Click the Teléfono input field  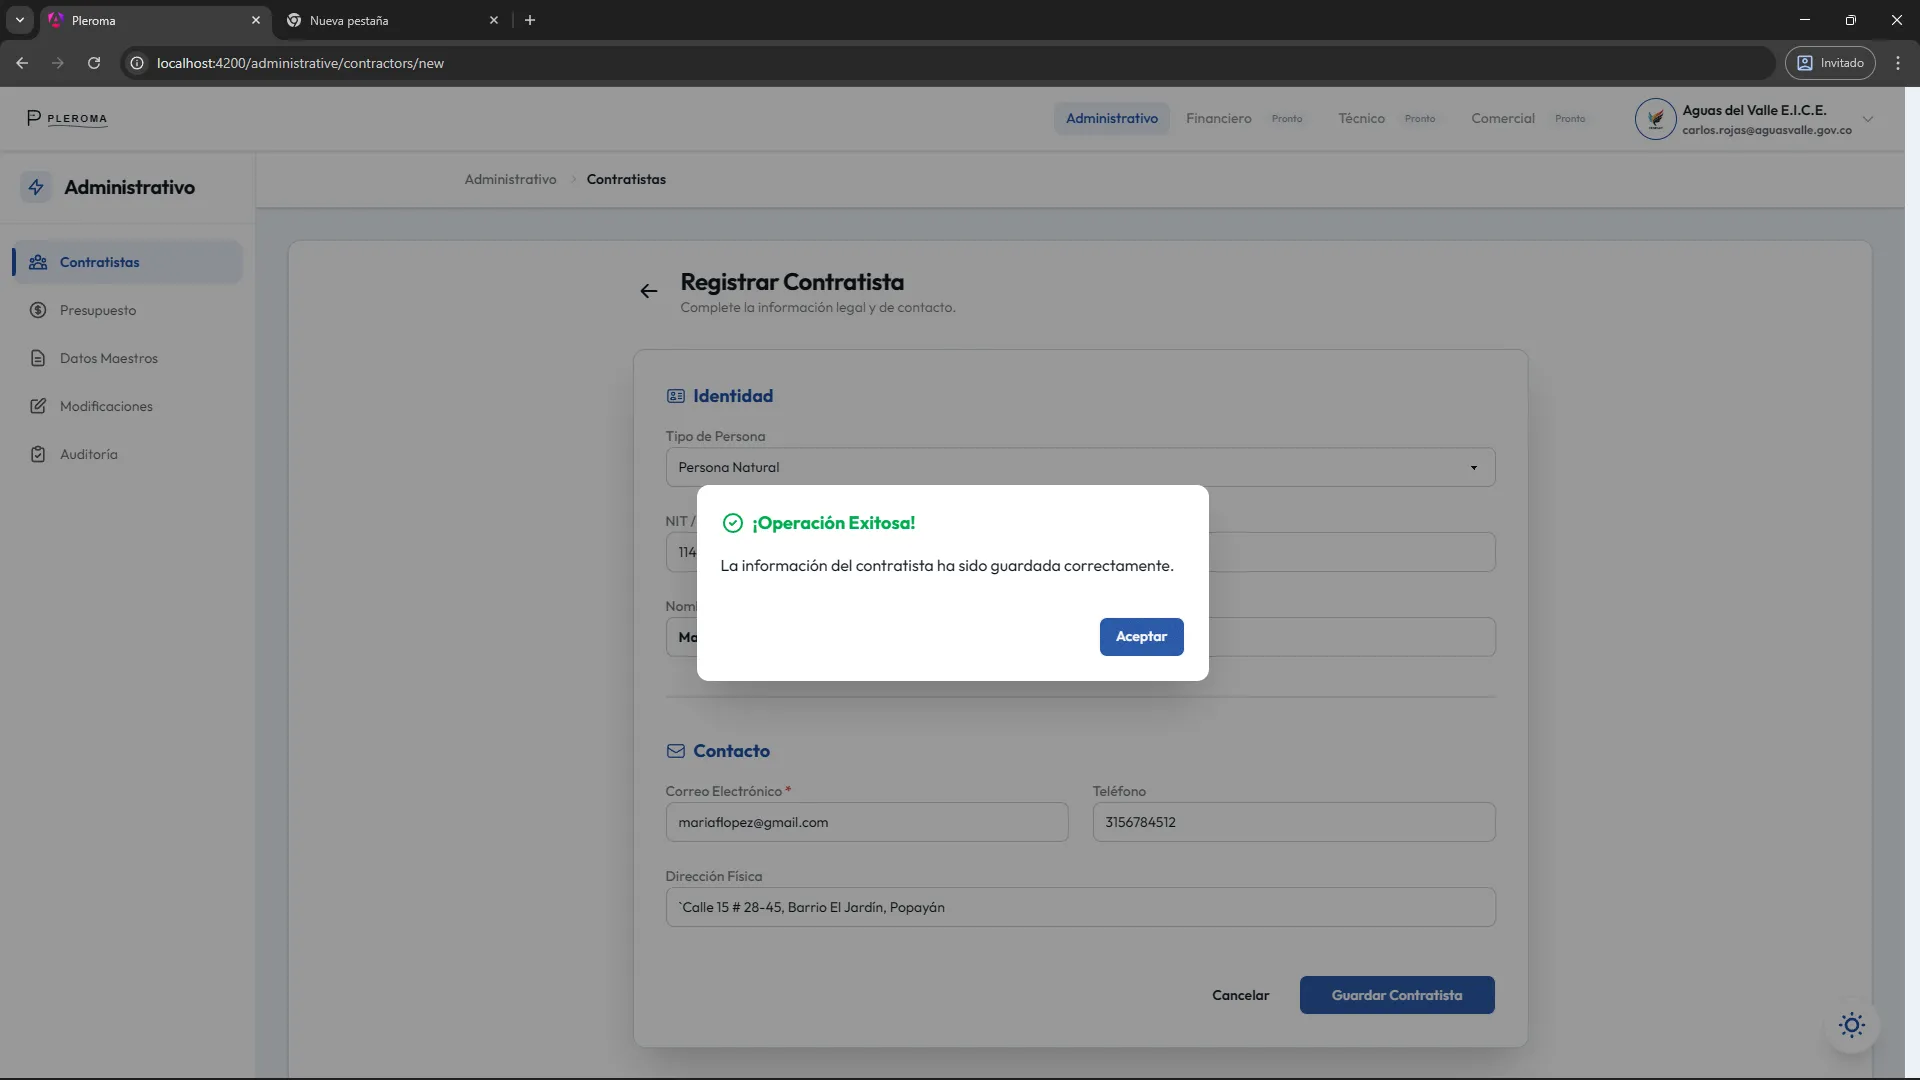coord(1293,822)
